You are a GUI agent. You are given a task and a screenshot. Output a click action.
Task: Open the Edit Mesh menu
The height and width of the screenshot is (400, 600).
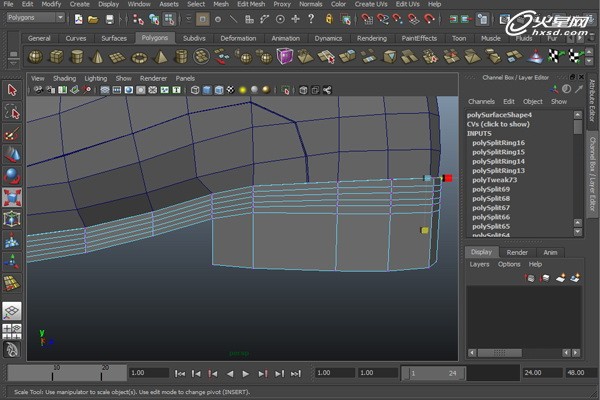click(250, 4)
